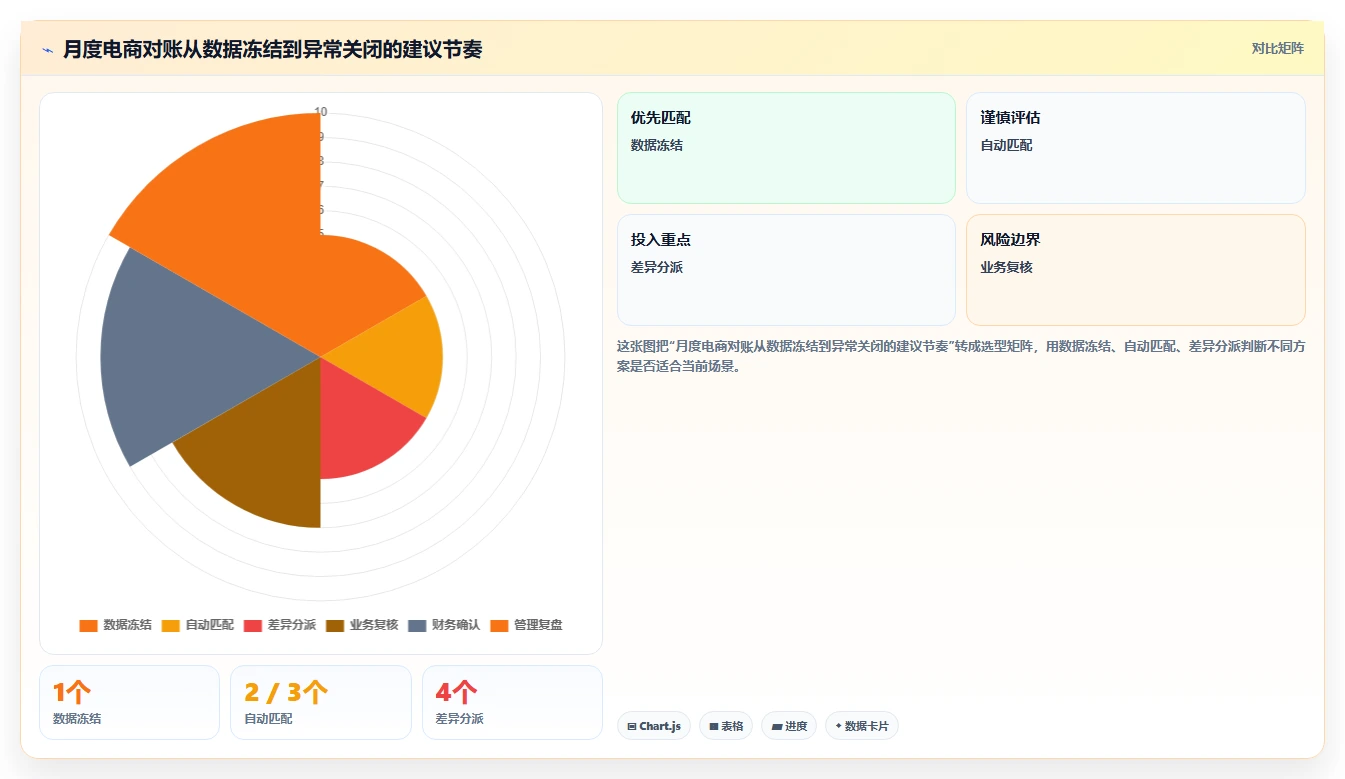Select the 优先匹配 card

click(786, 148)
